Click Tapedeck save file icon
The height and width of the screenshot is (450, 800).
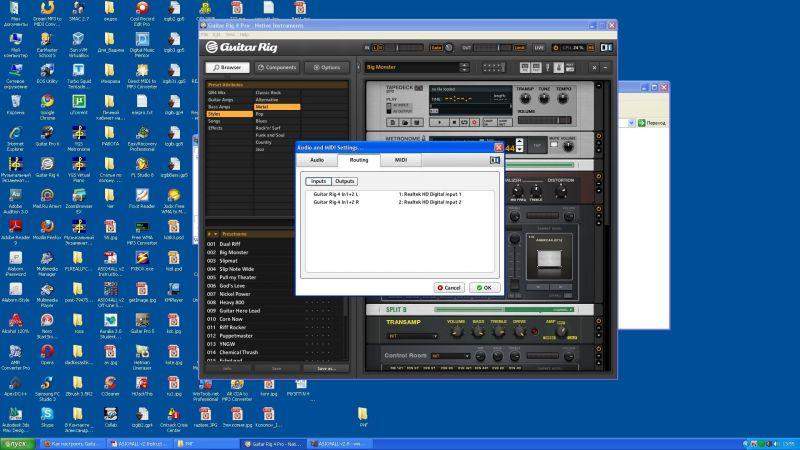tap(417, 122)
